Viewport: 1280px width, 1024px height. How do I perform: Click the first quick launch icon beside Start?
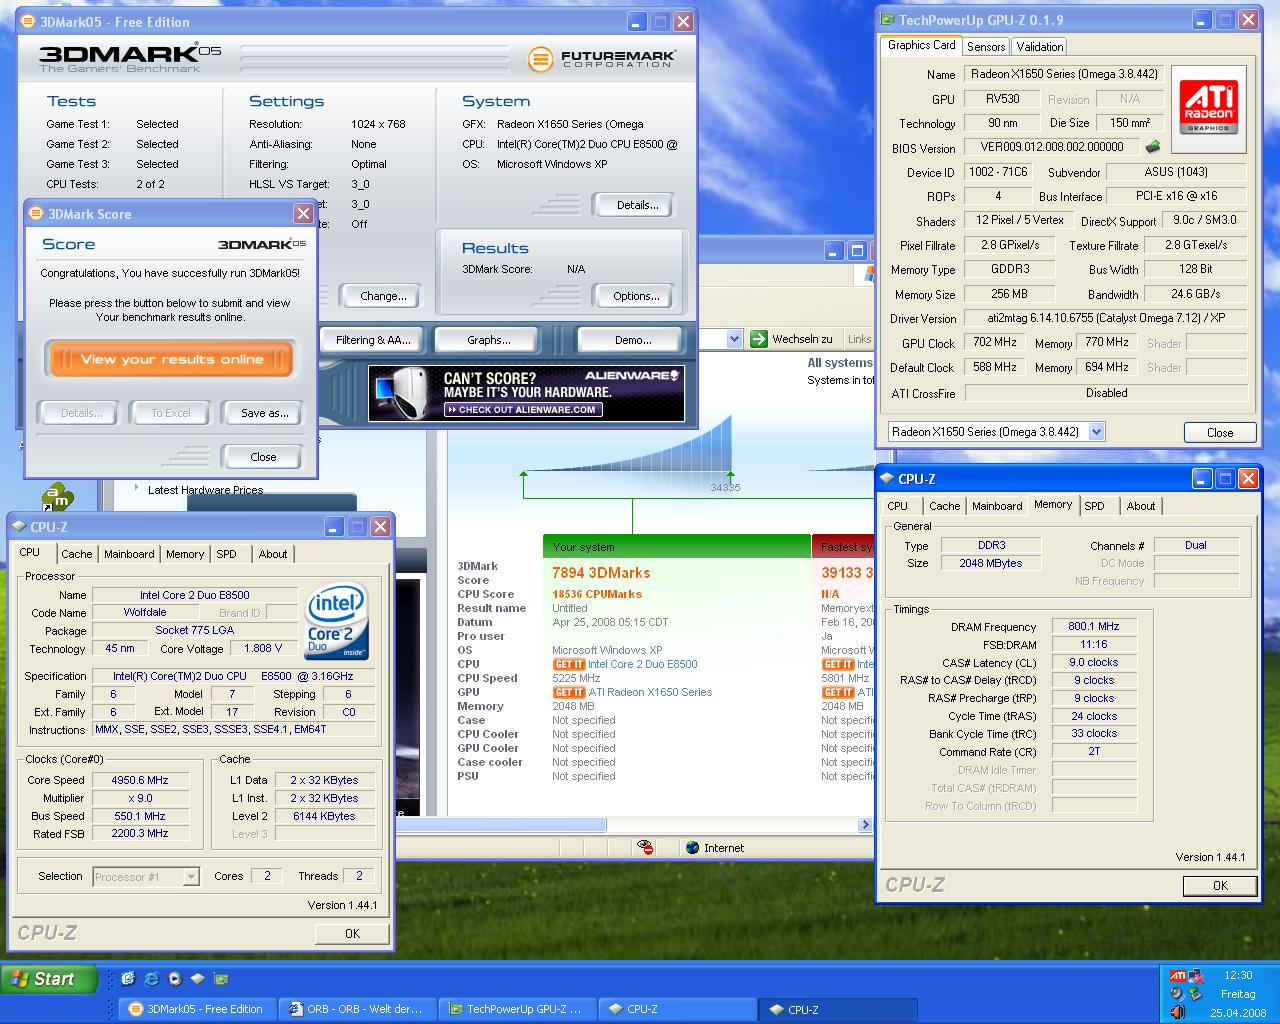pos(128,979)
